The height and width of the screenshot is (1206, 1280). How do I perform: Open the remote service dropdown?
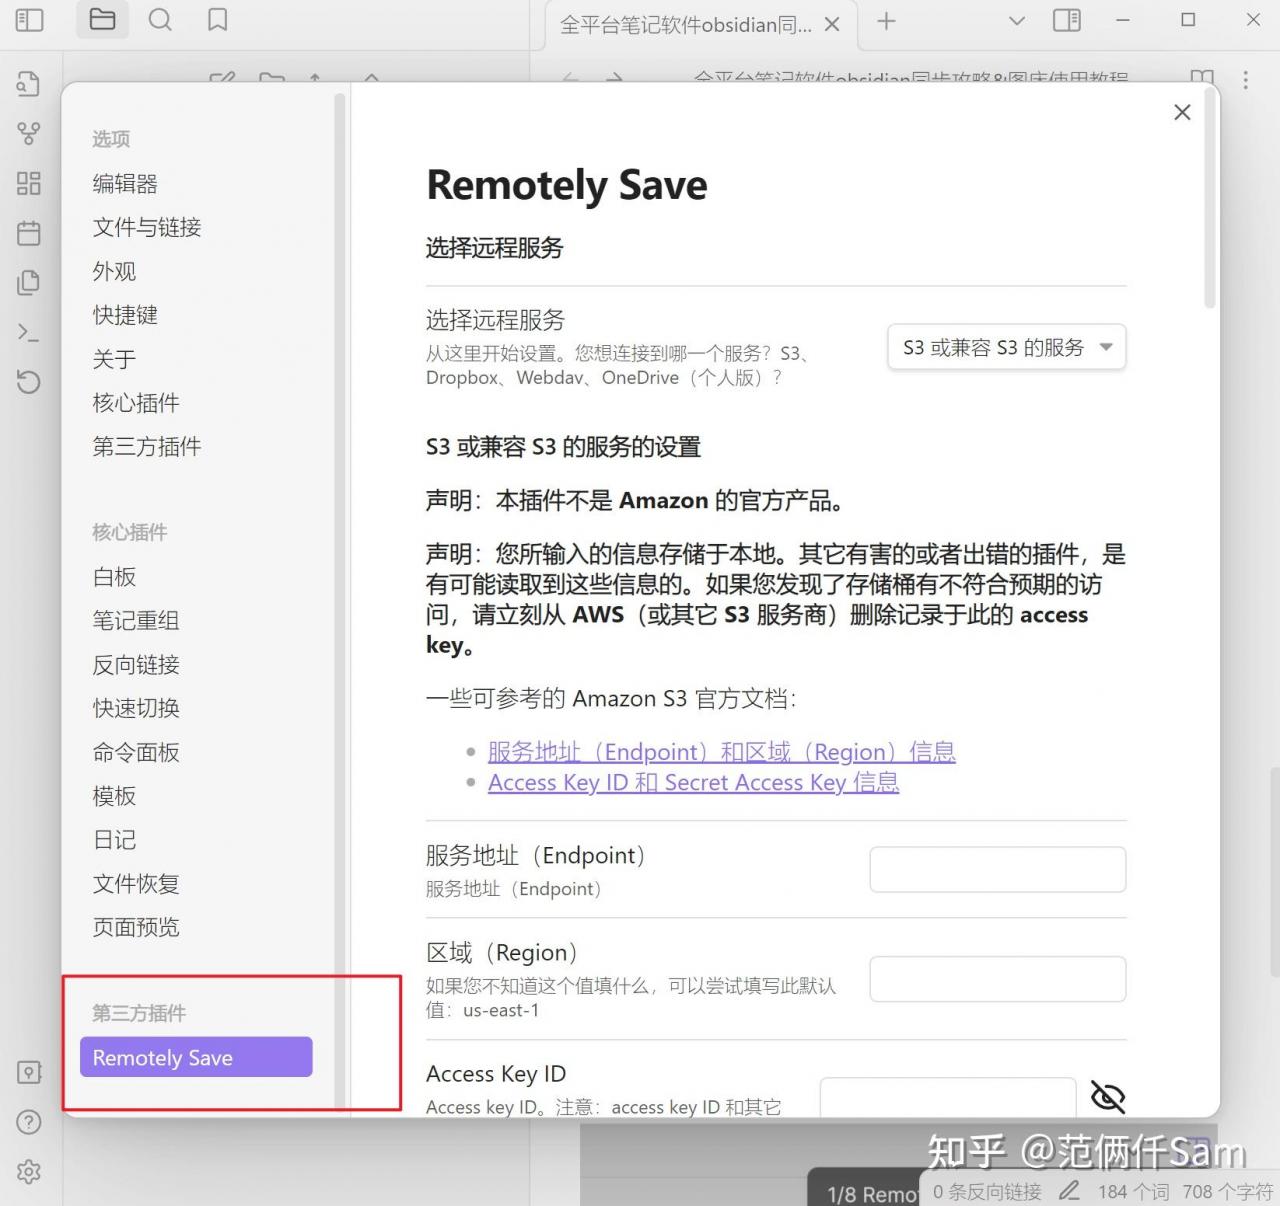click(x=1007, y=348)
